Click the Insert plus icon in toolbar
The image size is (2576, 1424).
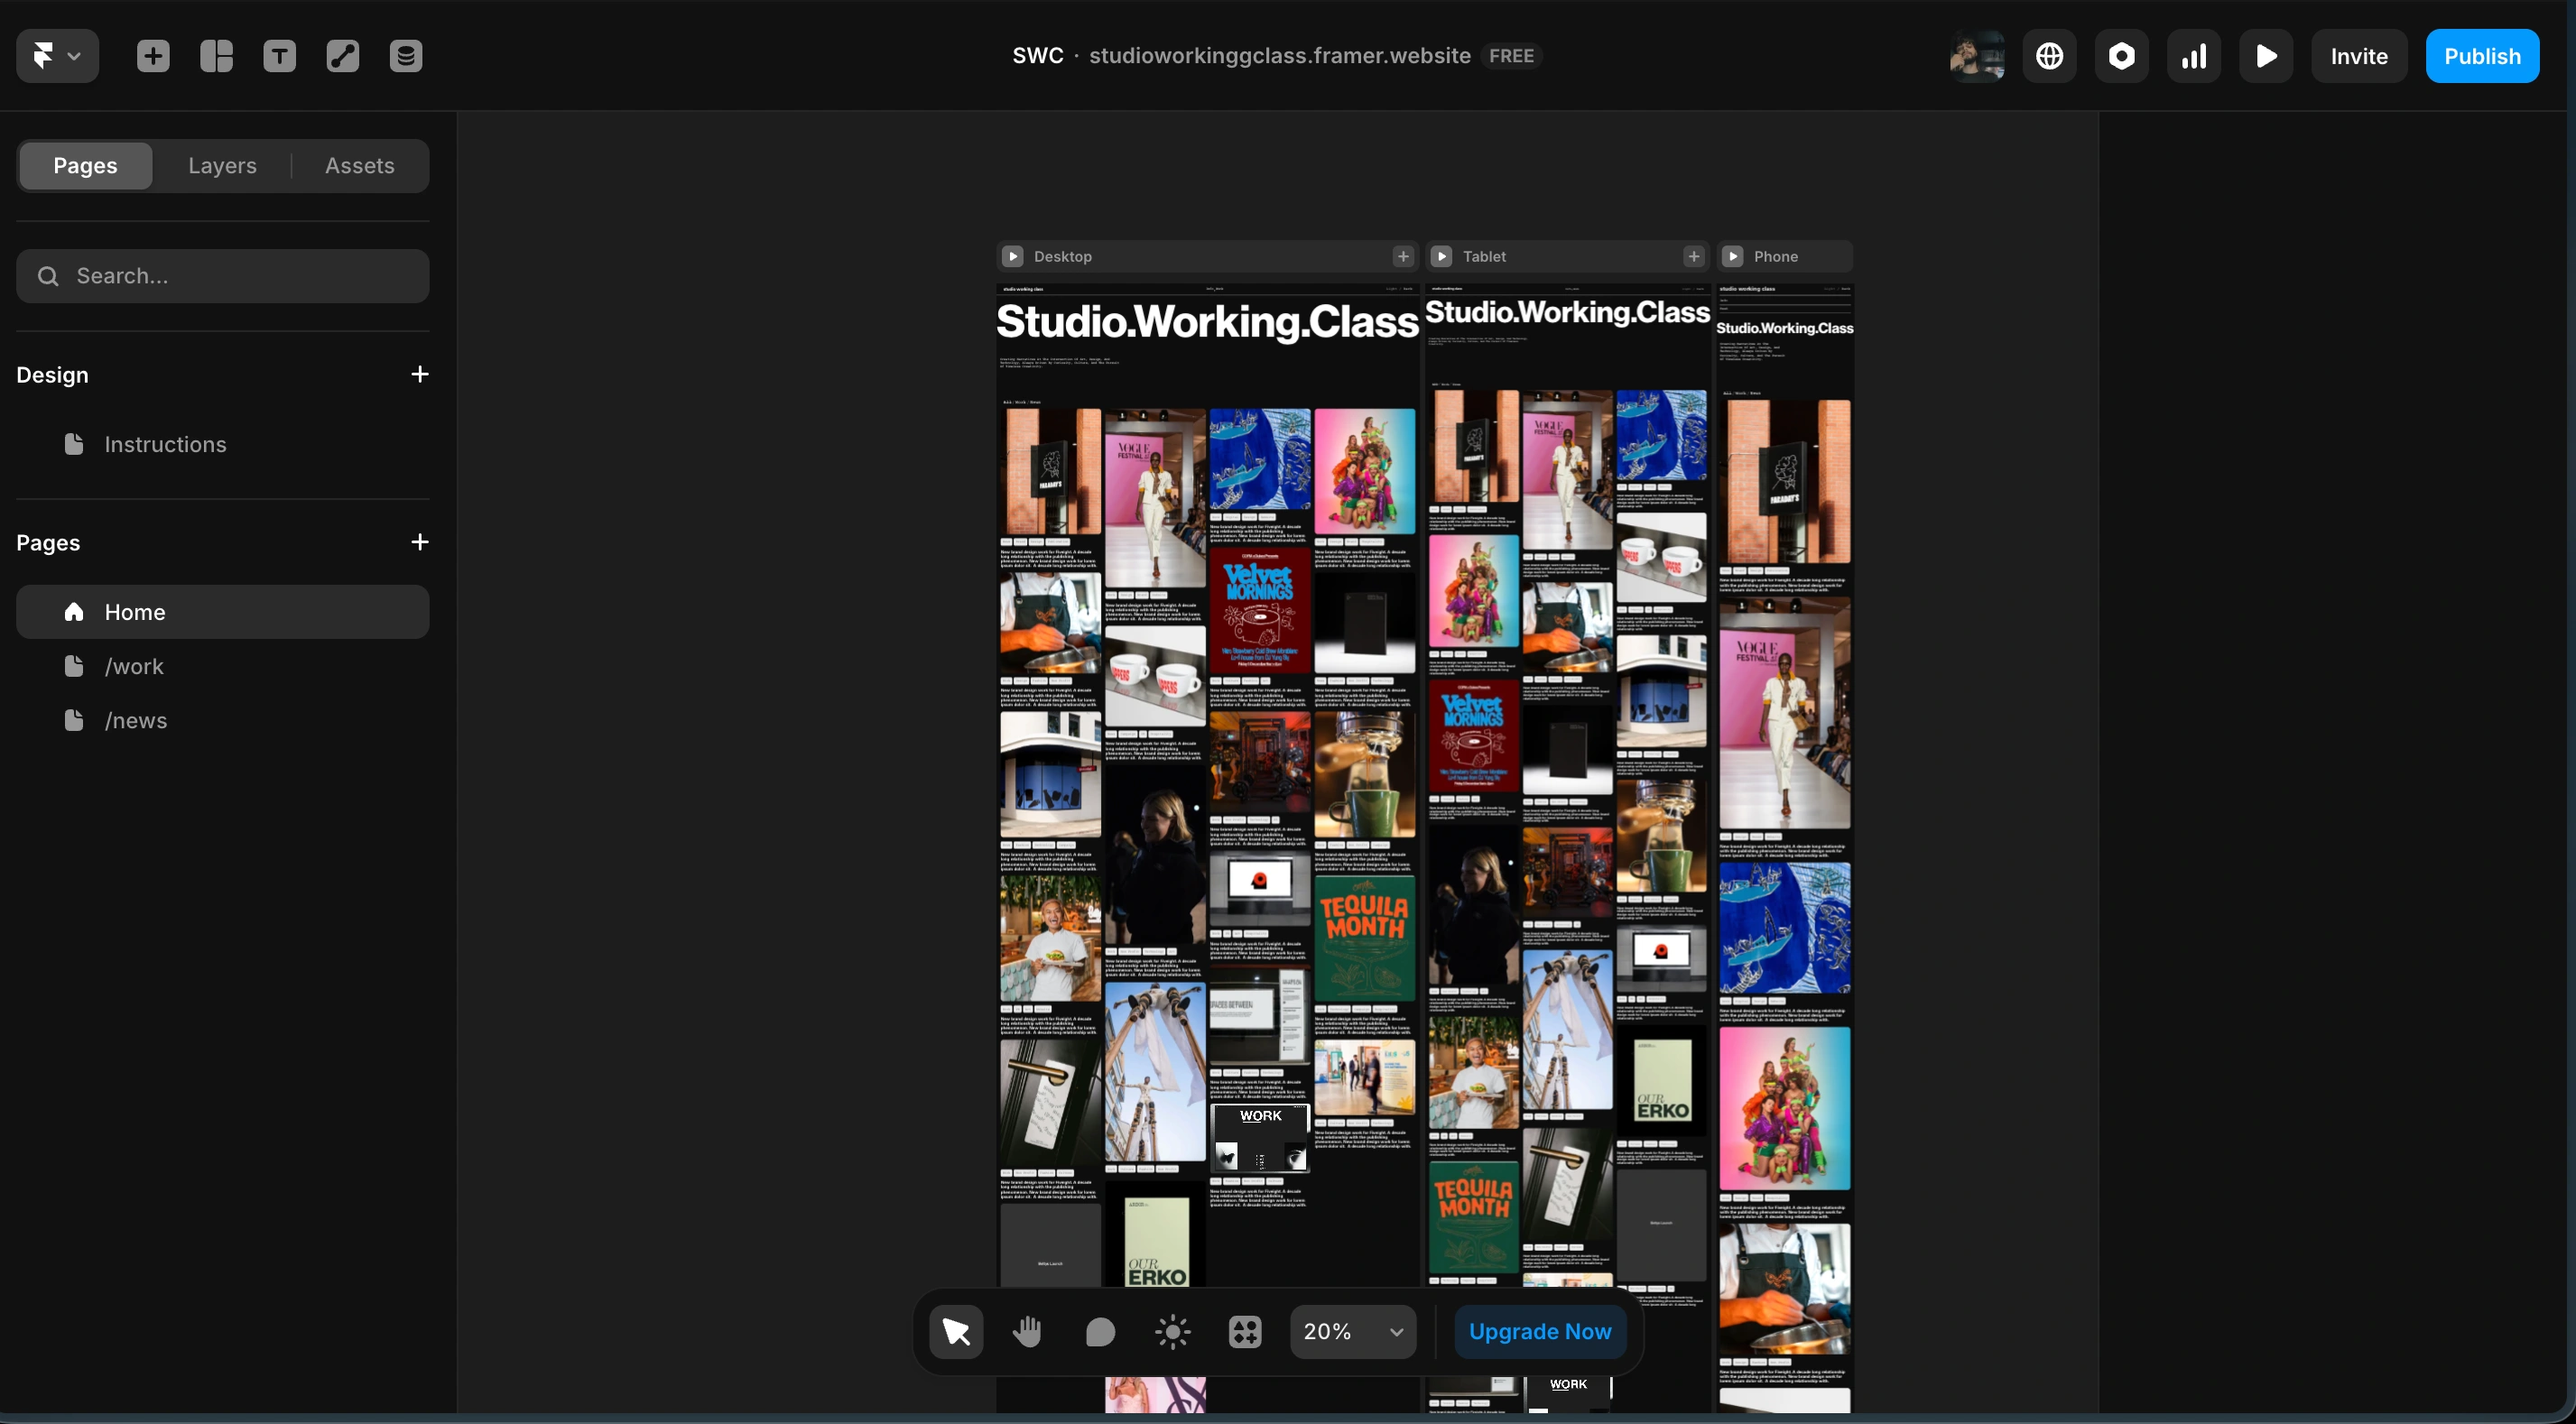pos(153,56)
